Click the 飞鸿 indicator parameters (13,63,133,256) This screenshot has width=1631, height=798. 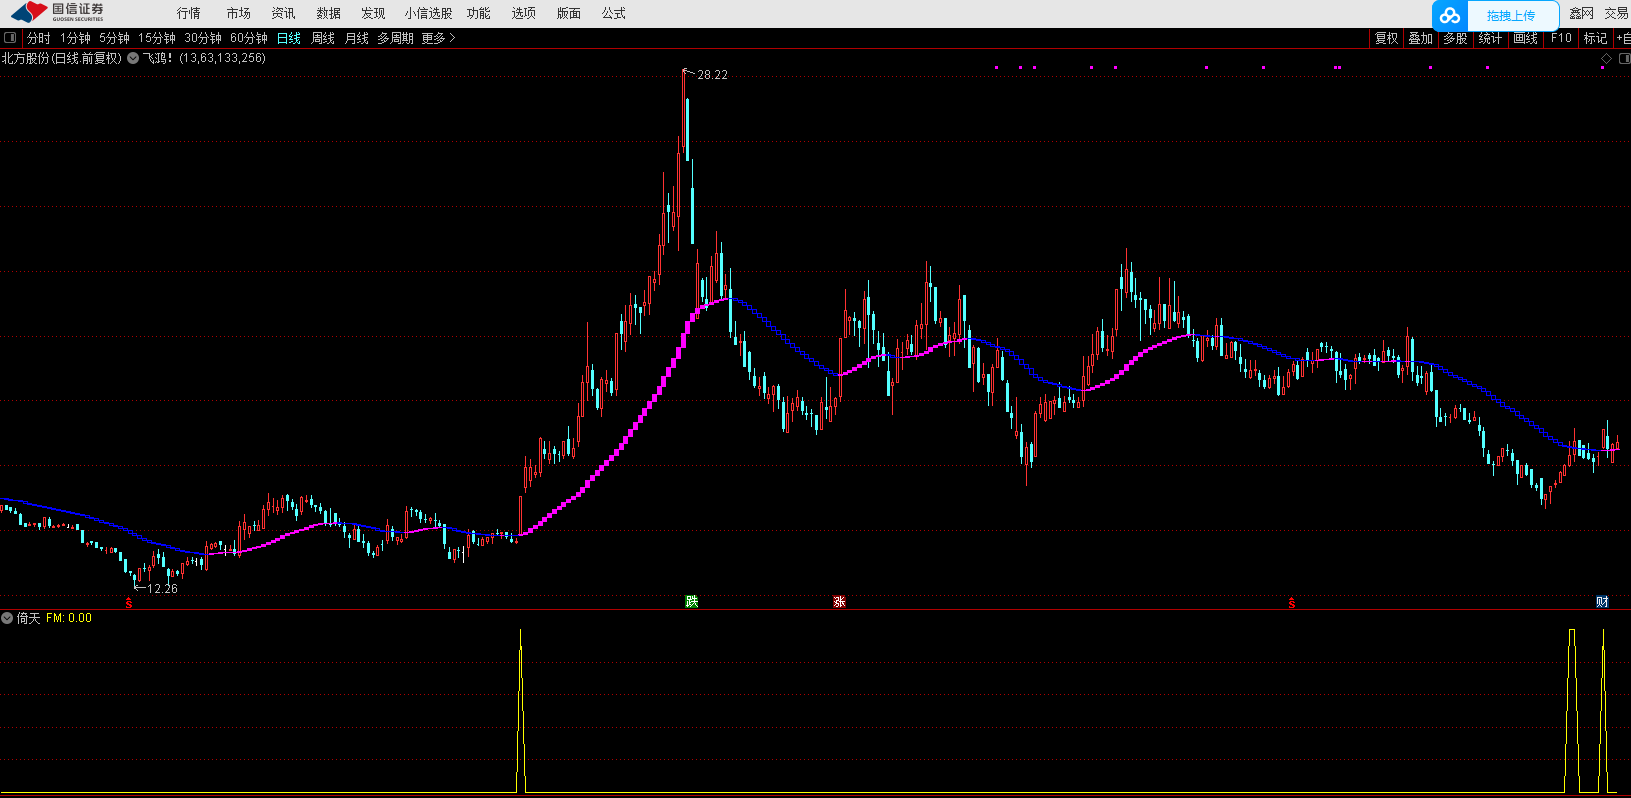[223, 58]
